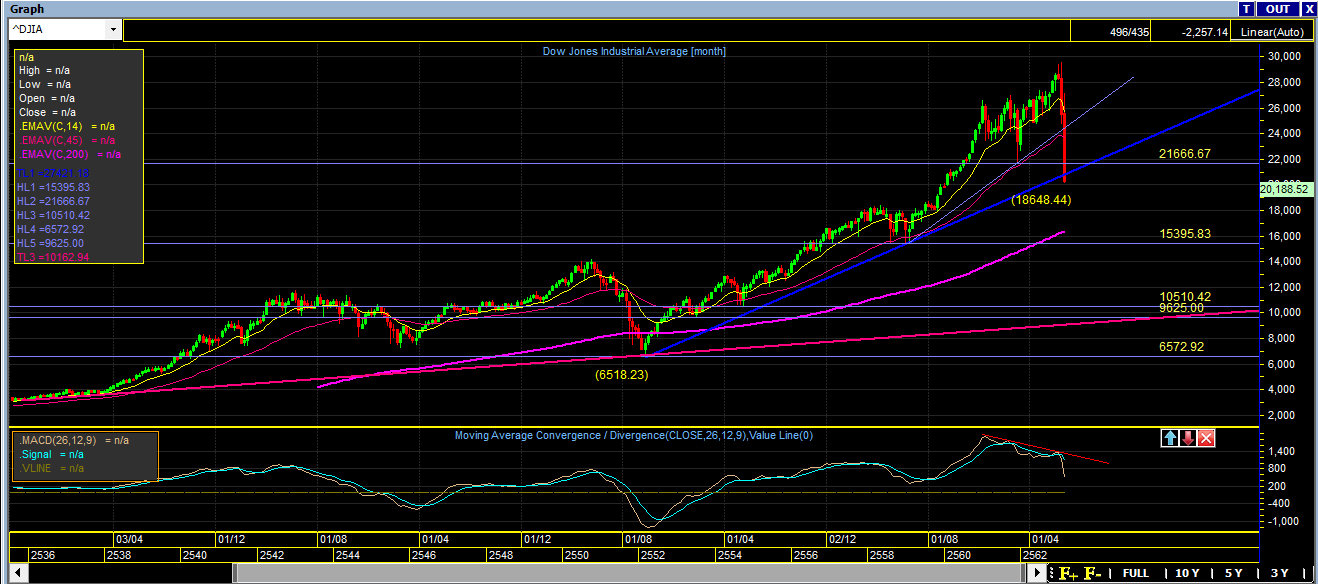1318x584 pixels.
Task: Select the EMAV(C,14) legend entry
Action: tap(66, 126)
